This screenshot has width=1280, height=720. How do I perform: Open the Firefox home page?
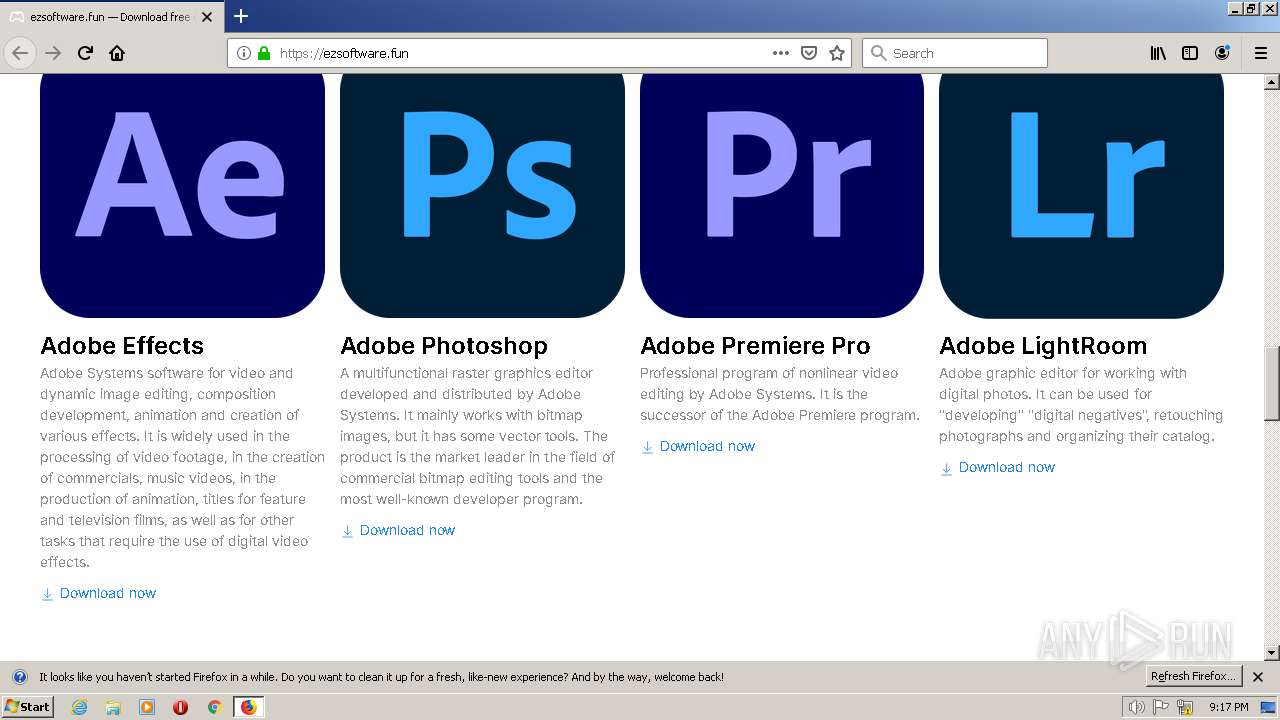click(117, 53)
